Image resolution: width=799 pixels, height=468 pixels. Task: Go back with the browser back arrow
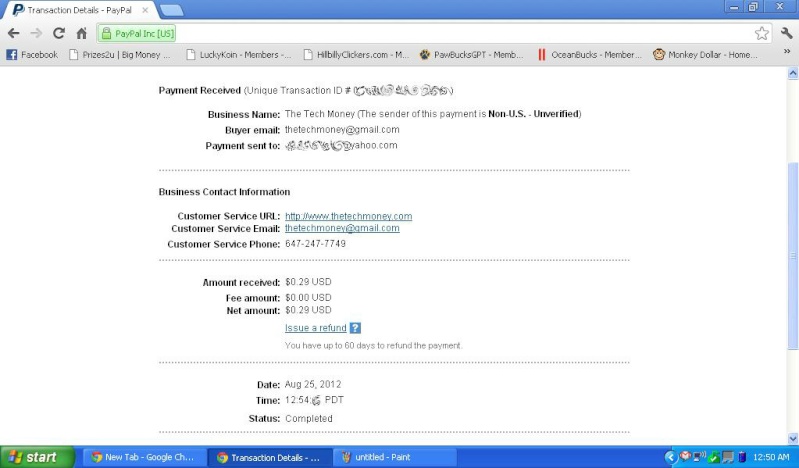click(14, 34)
